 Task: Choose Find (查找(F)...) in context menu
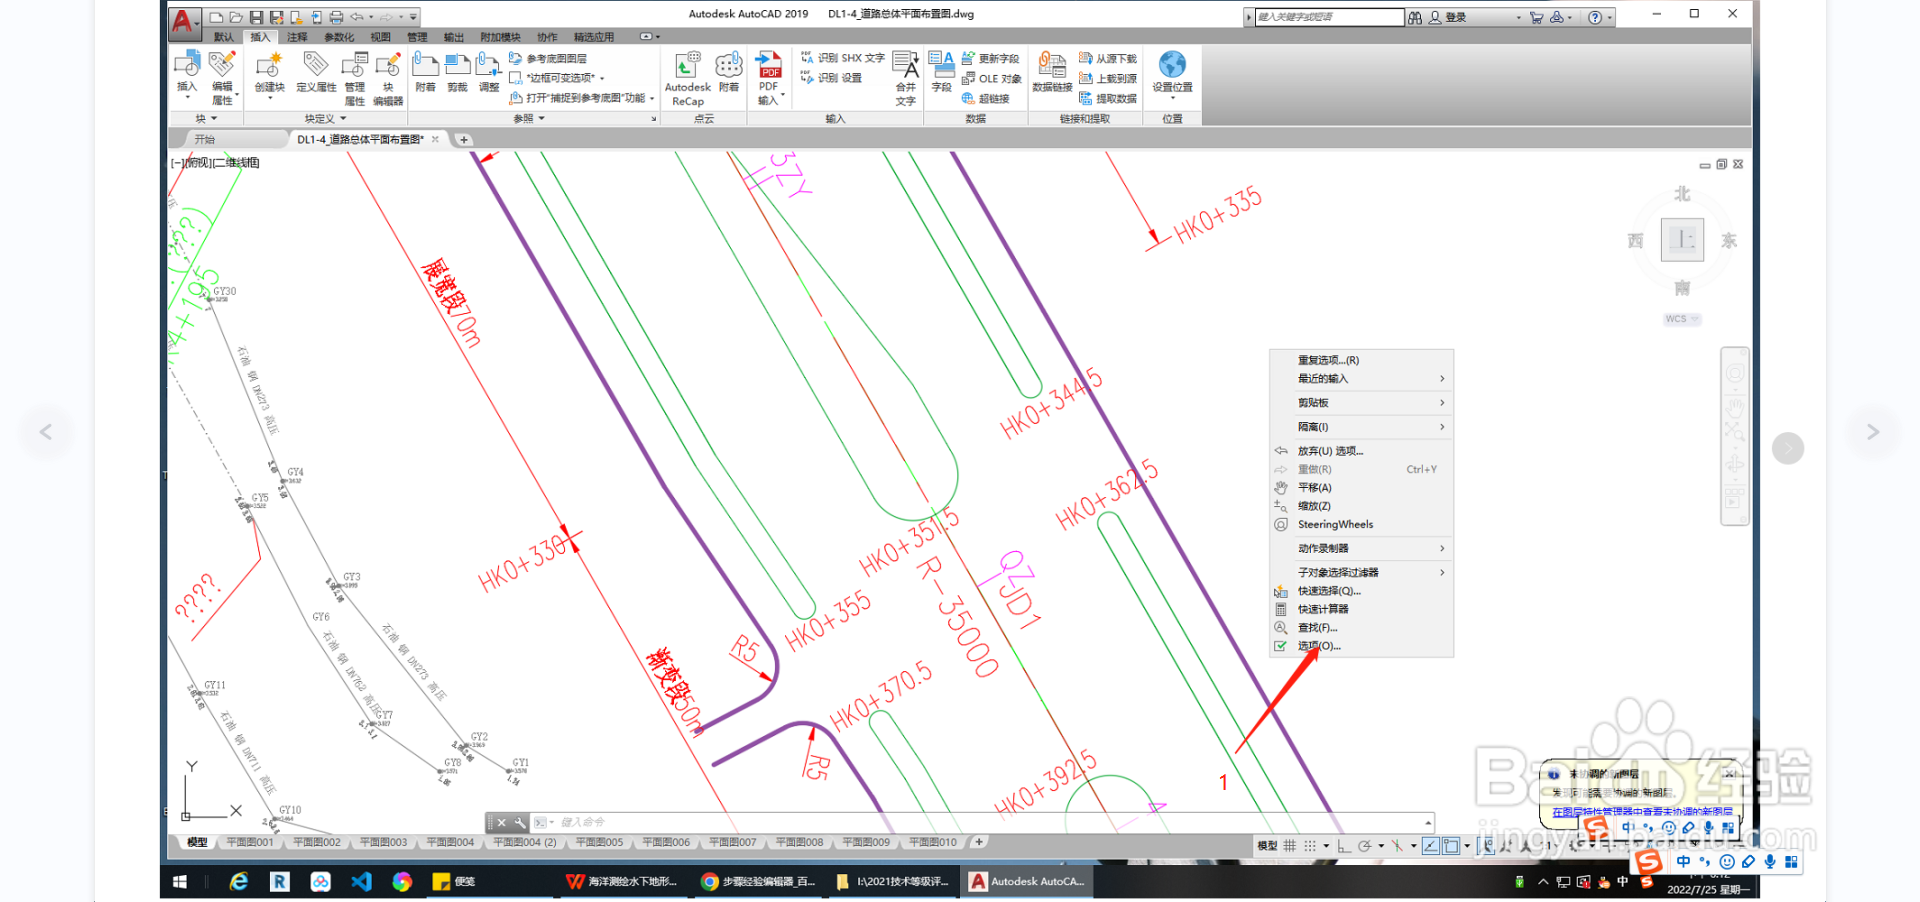(x=1361, y=628)
